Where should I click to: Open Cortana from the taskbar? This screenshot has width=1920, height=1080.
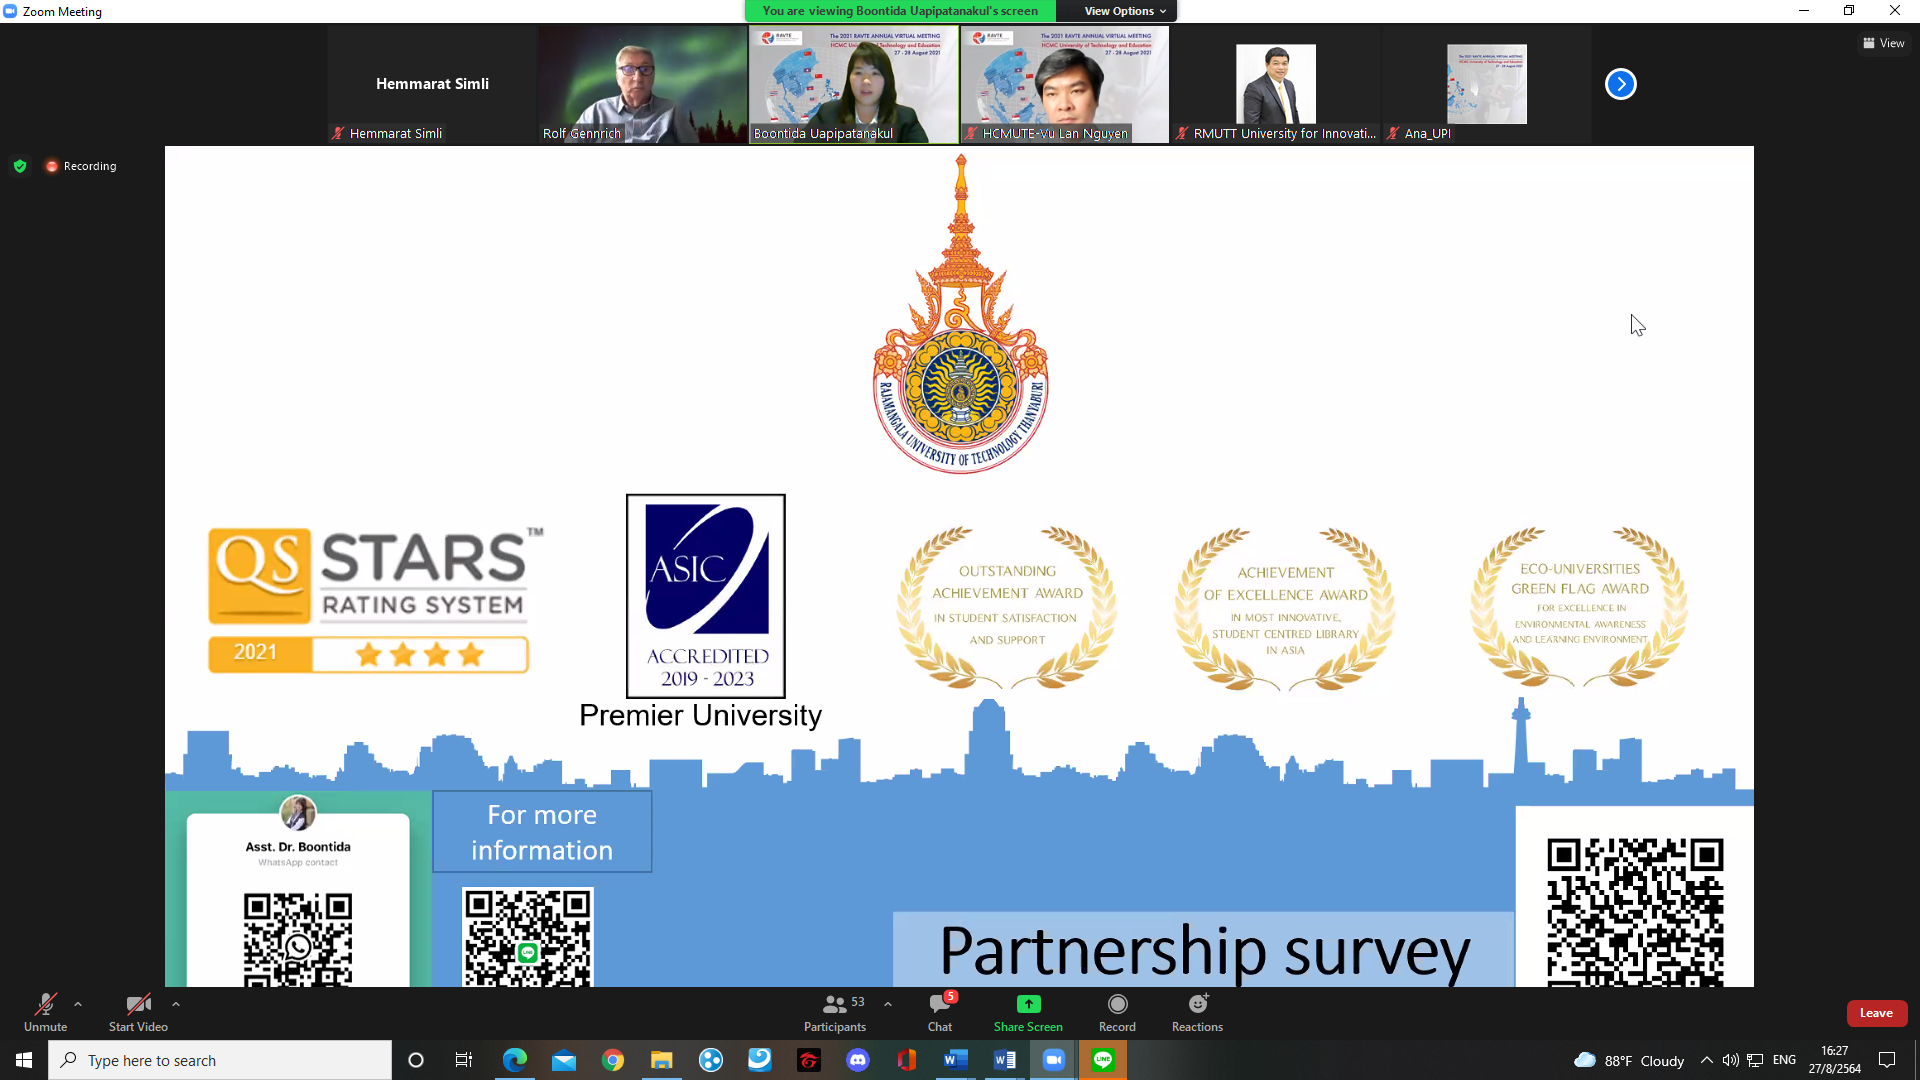(x=416, y=1060)
